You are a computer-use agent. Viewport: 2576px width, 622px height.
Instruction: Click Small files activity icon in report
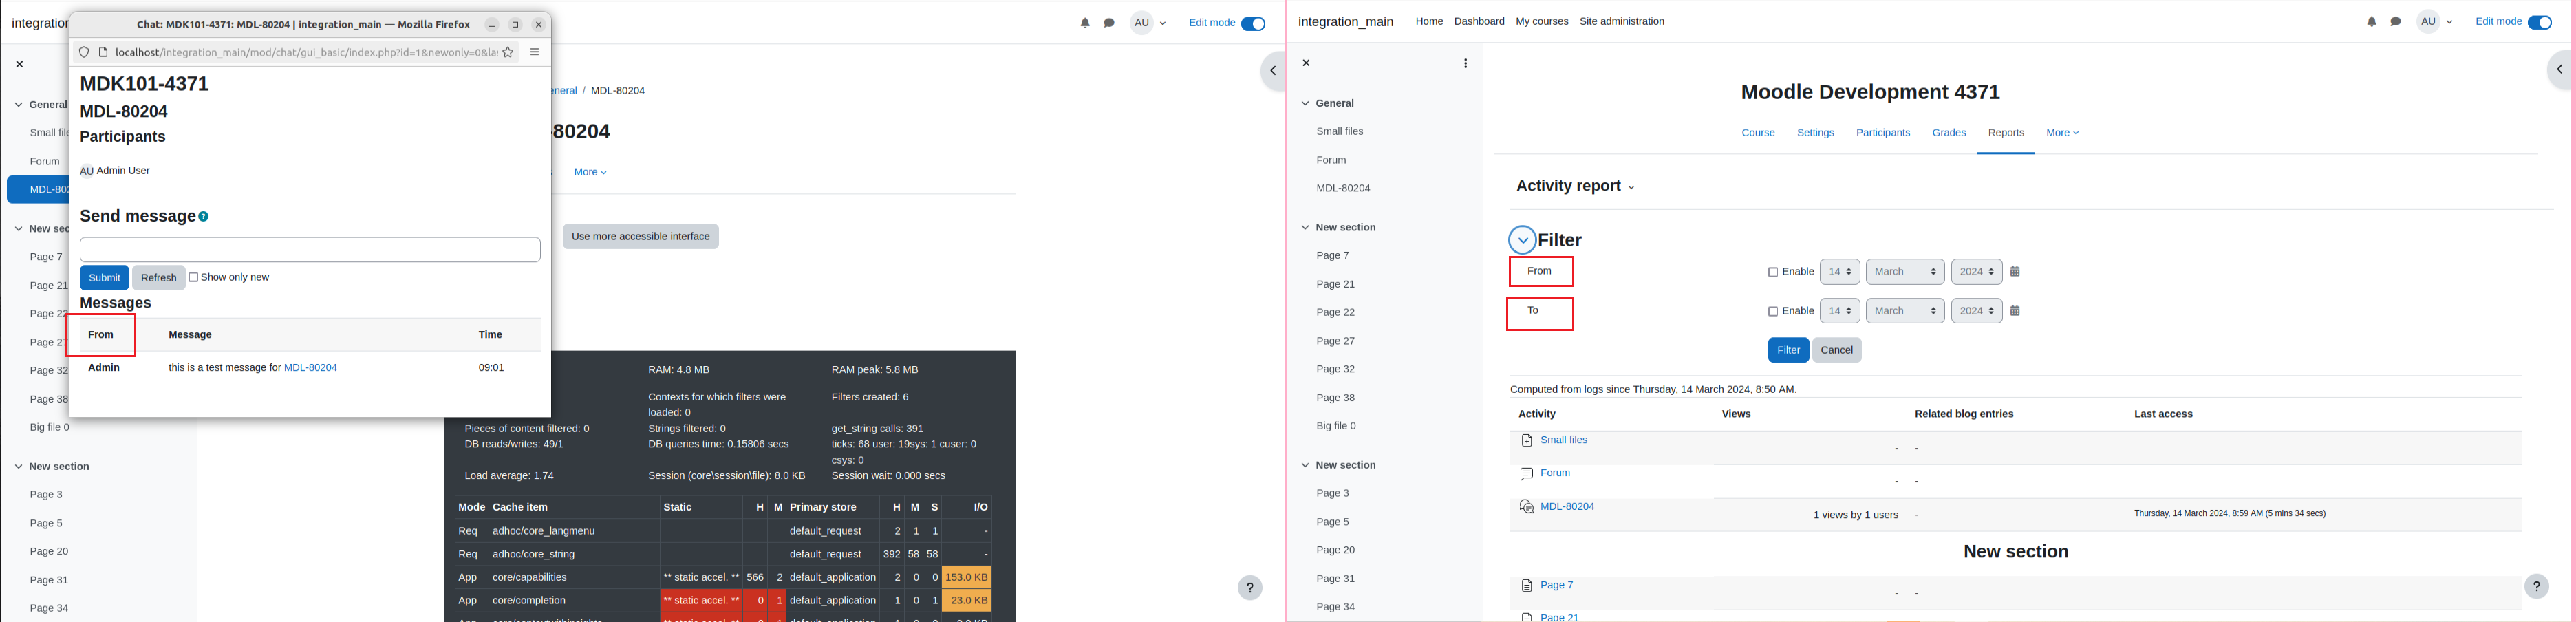tap(1526, 441)
